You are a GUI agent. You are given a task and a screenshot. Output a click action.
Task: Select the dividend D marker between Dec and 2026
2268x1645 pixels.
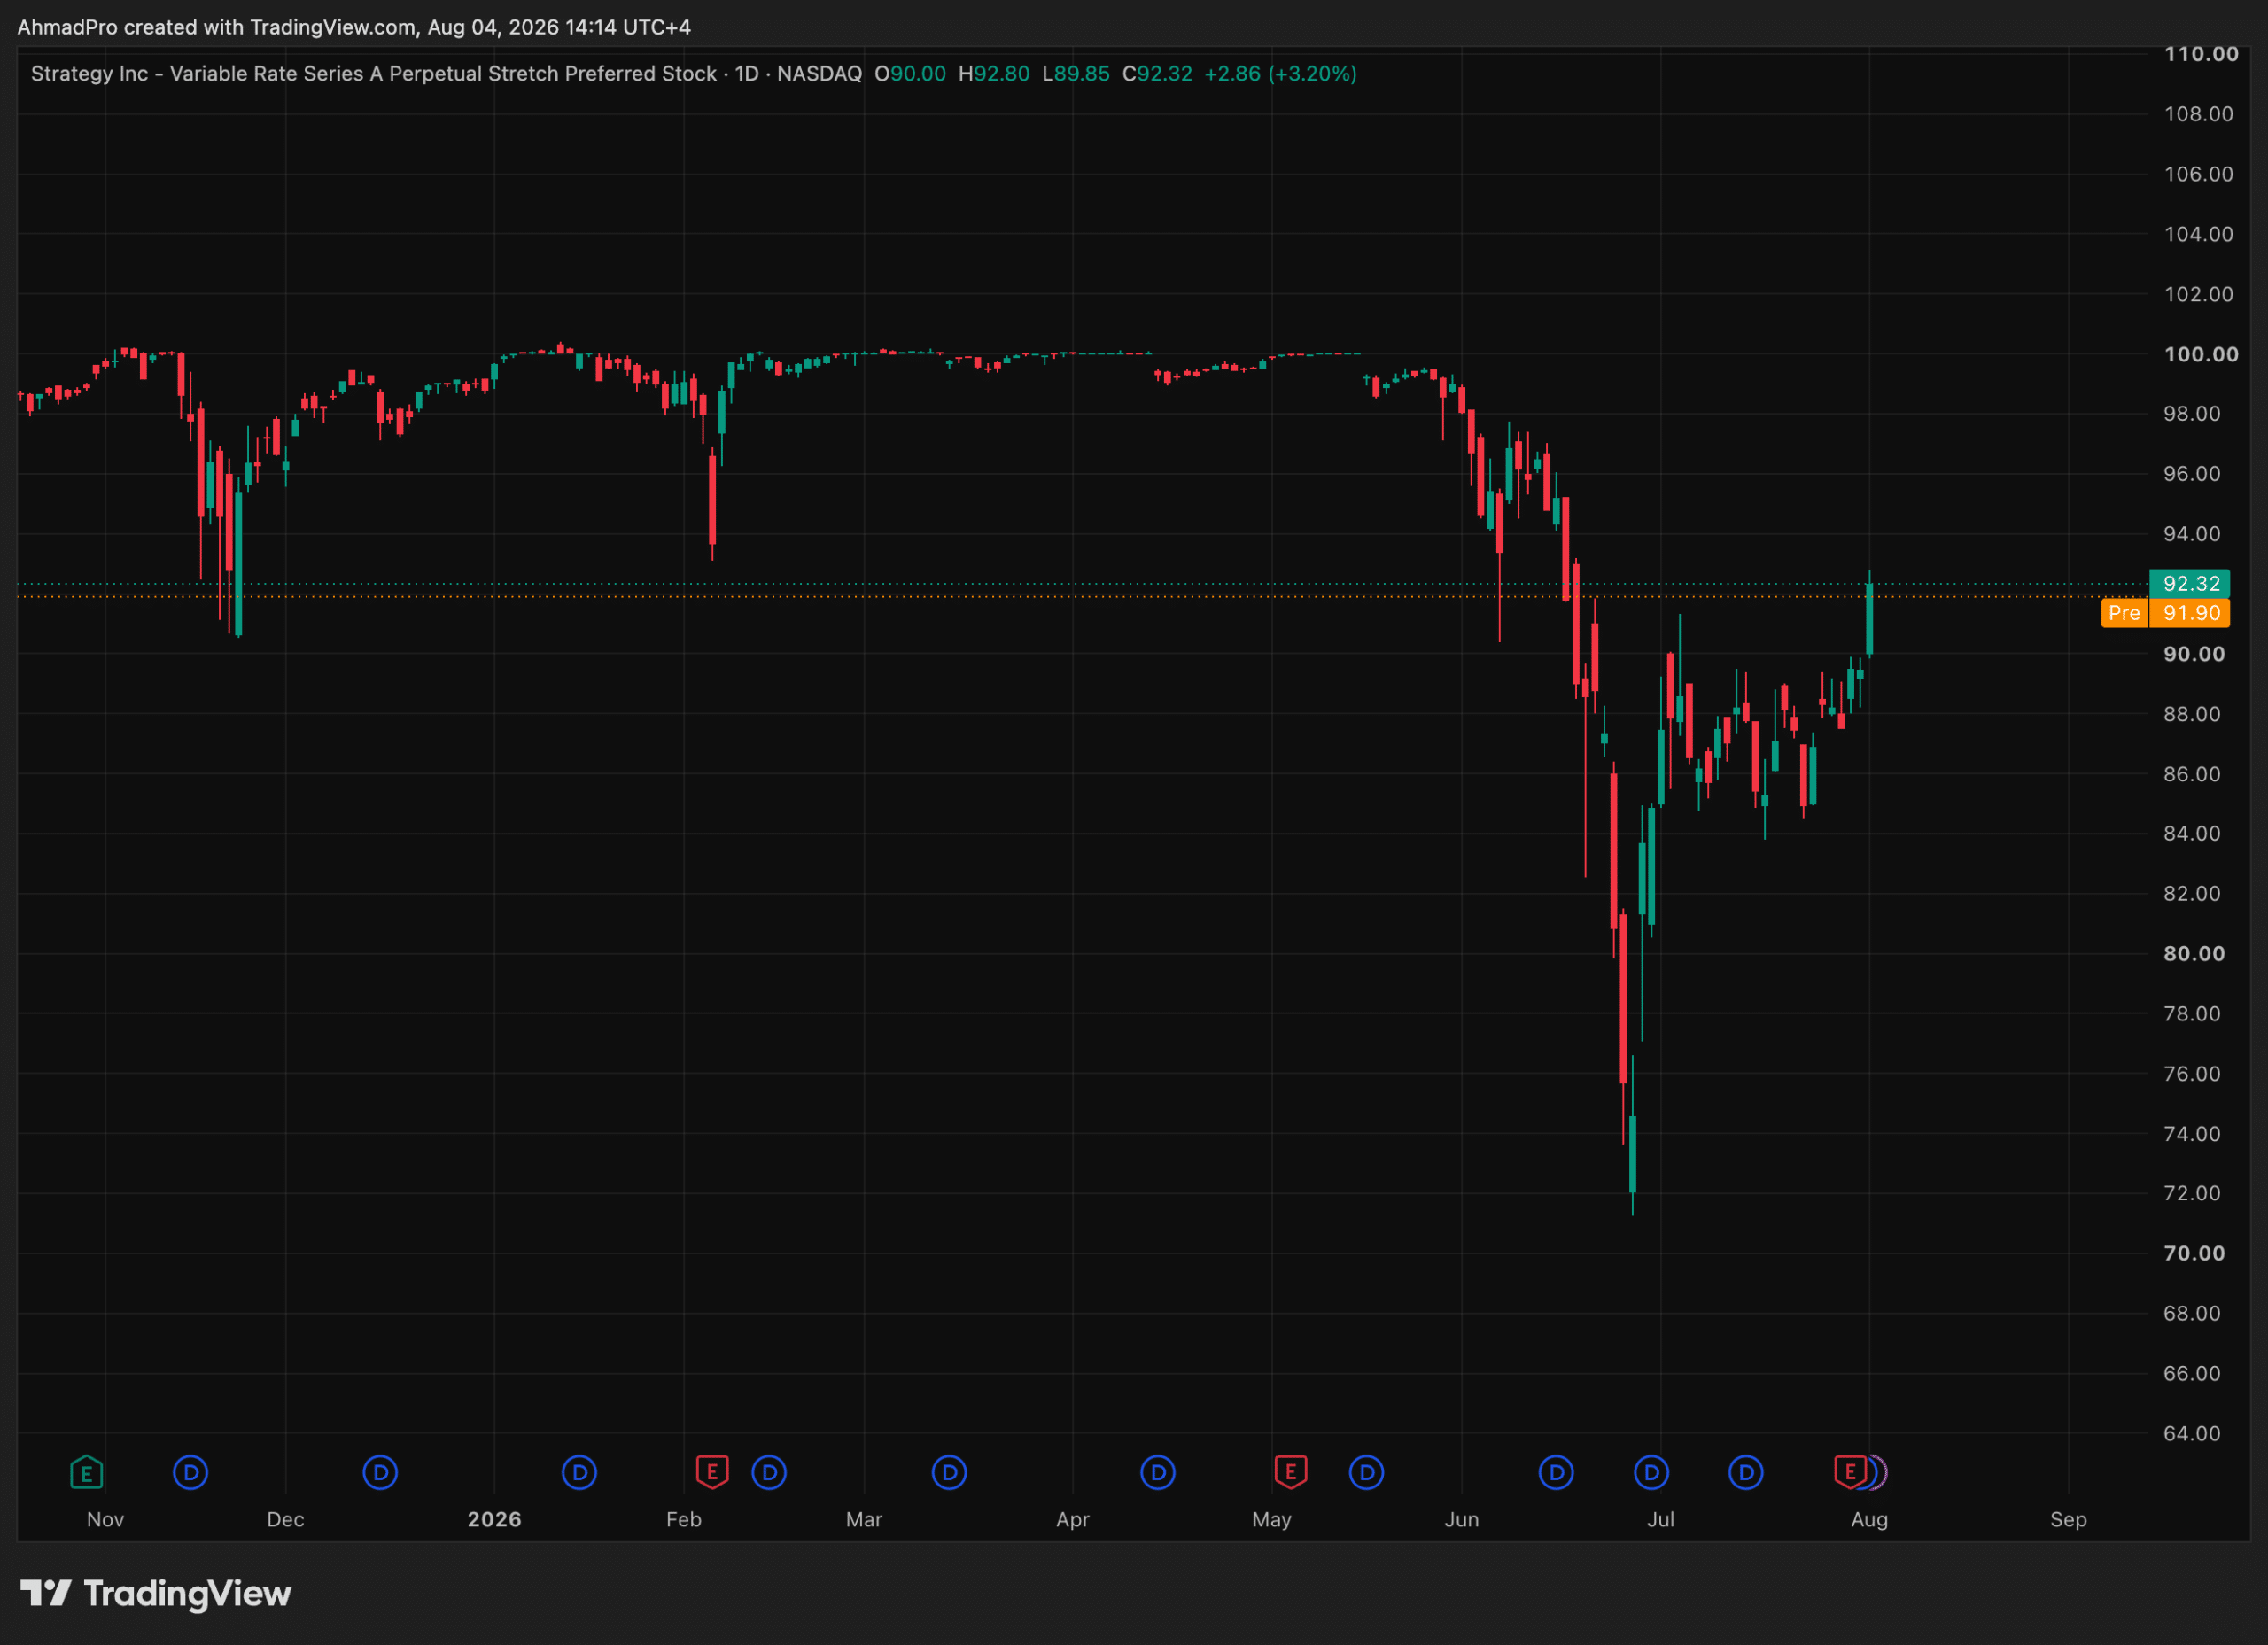[380, 1472]
